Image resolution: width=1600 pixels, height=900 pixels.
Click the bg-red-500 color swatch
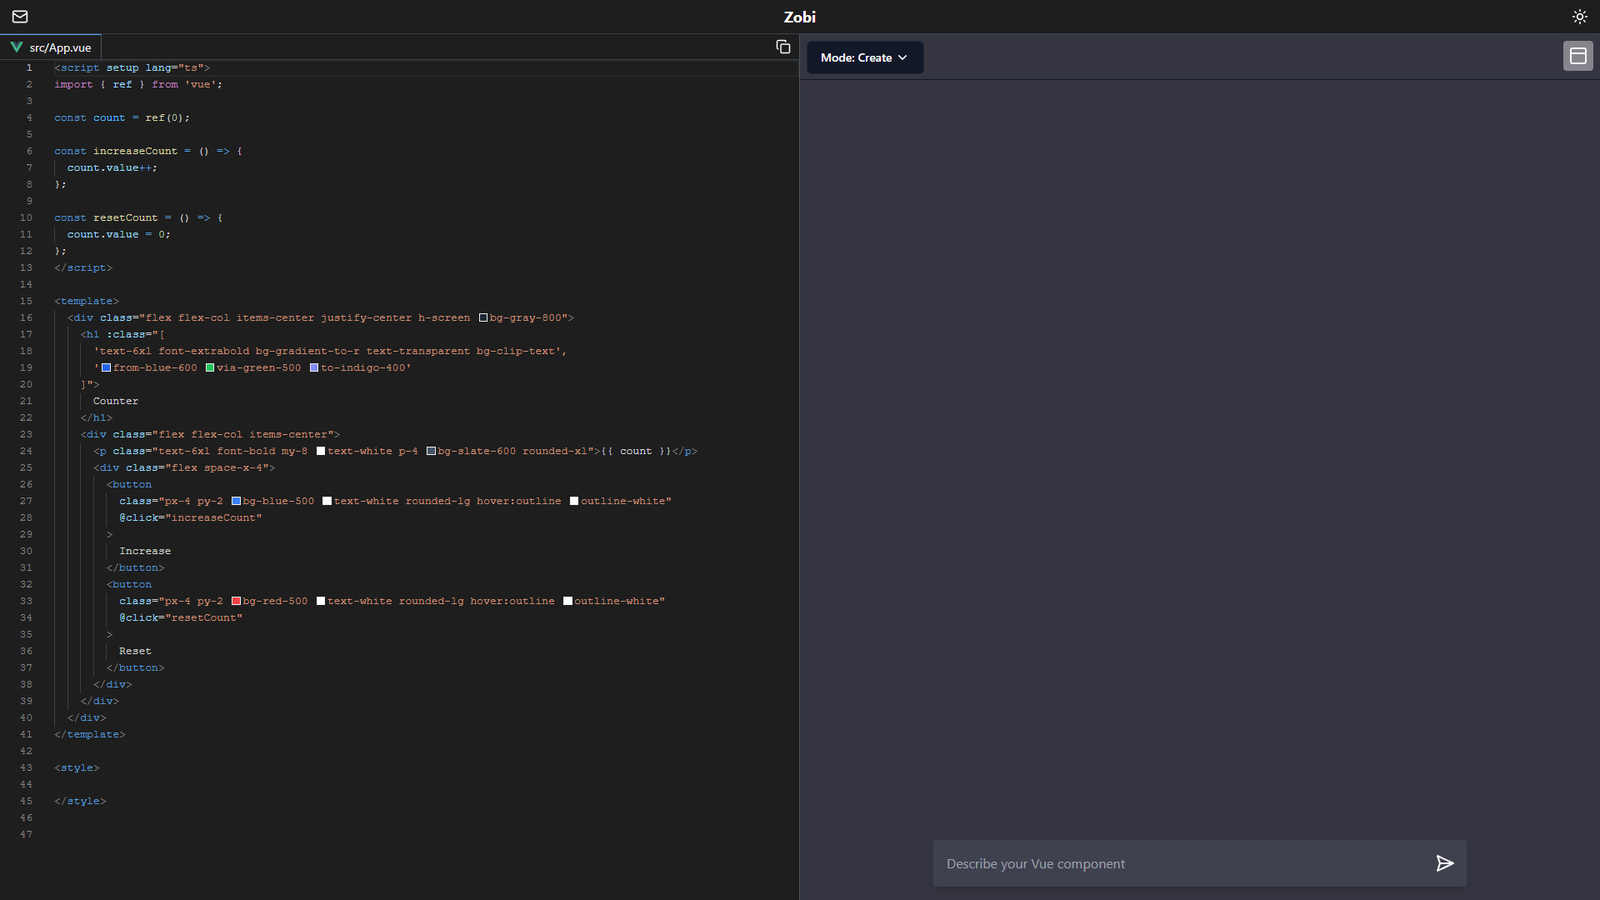click(236, 601)
